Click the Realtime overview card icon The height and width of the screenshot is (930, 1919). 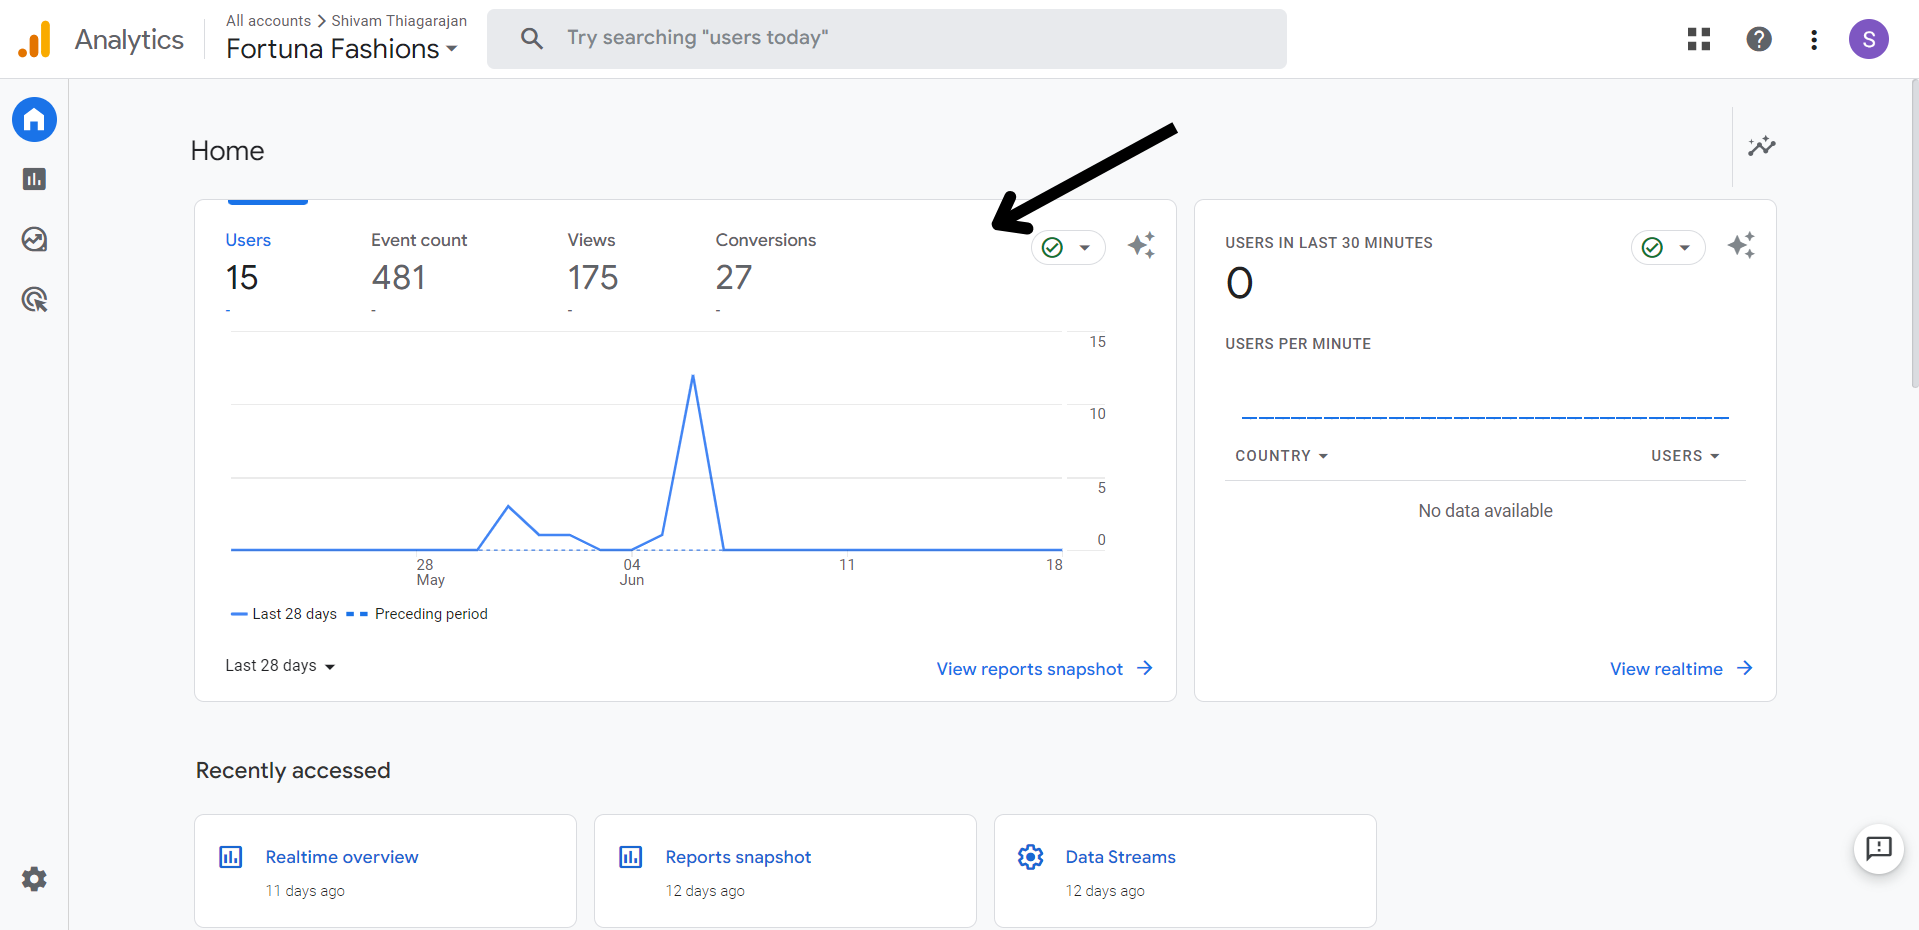click(231, 857)
